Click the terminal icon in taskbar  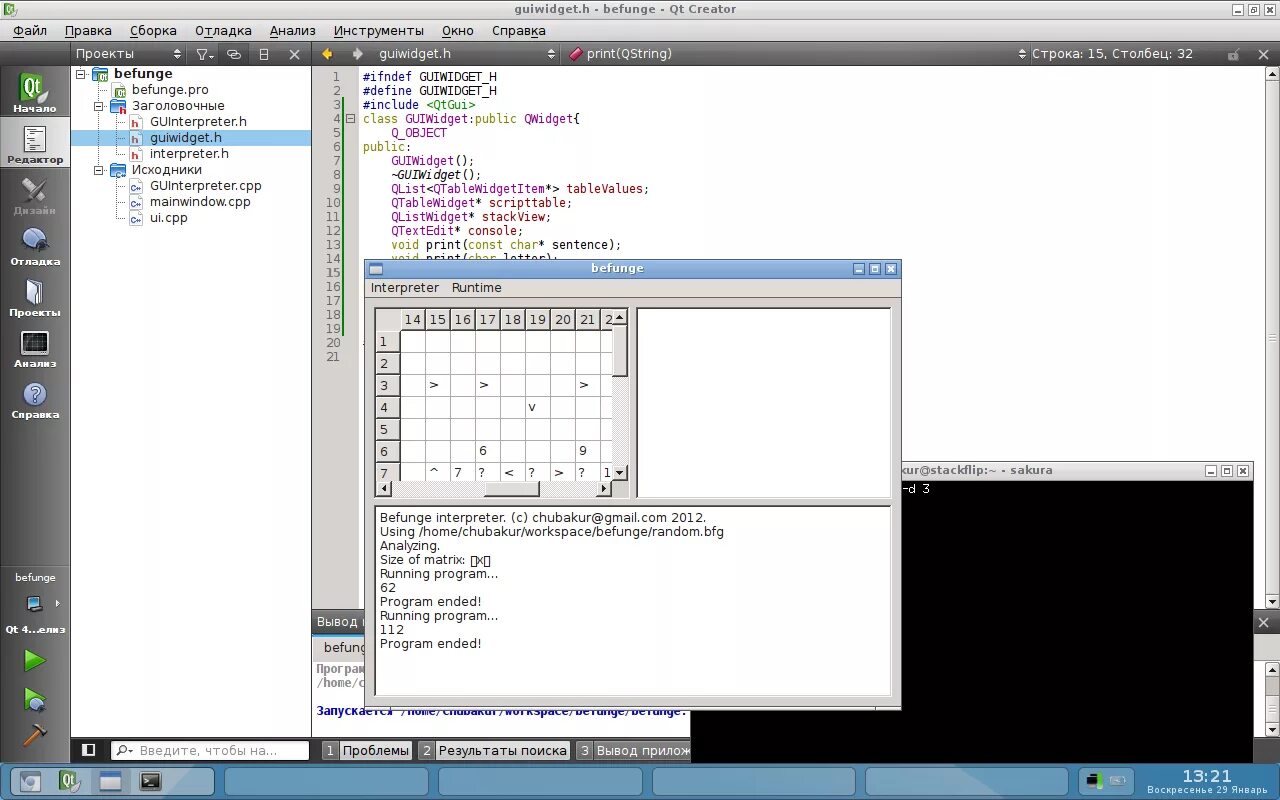click(x=150, y=781)
